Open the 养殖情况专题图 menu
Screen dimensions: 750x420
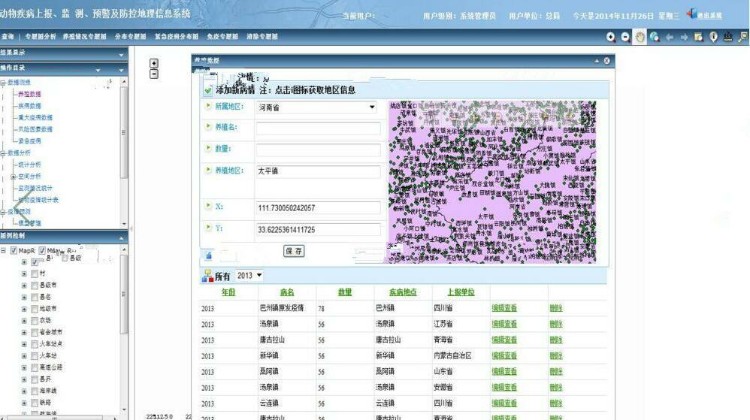[84, 36]
